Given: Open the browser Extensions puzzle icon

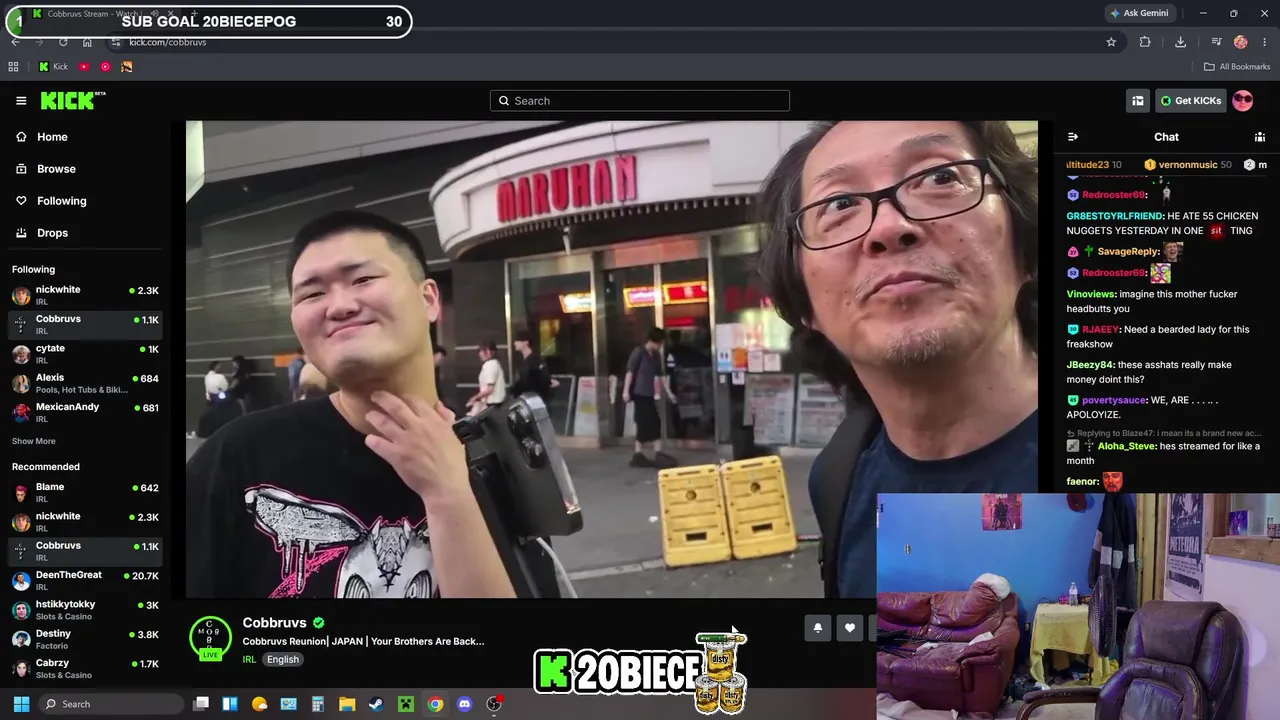Looking at the screenshot, I should (1145, 42).
